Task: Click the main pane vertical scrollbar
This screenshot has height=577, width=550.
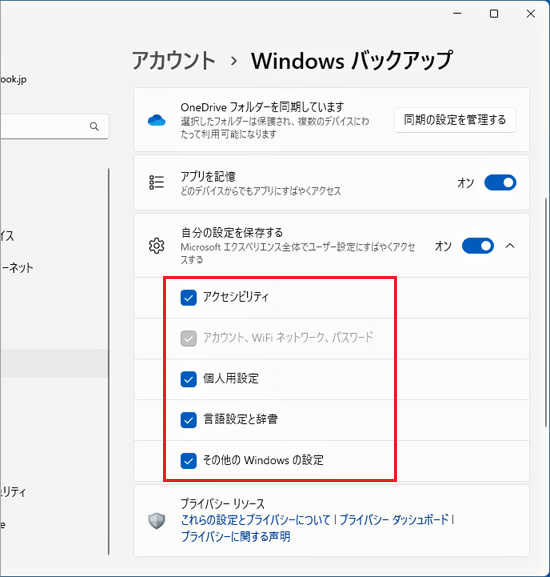Action: point(547,313)
